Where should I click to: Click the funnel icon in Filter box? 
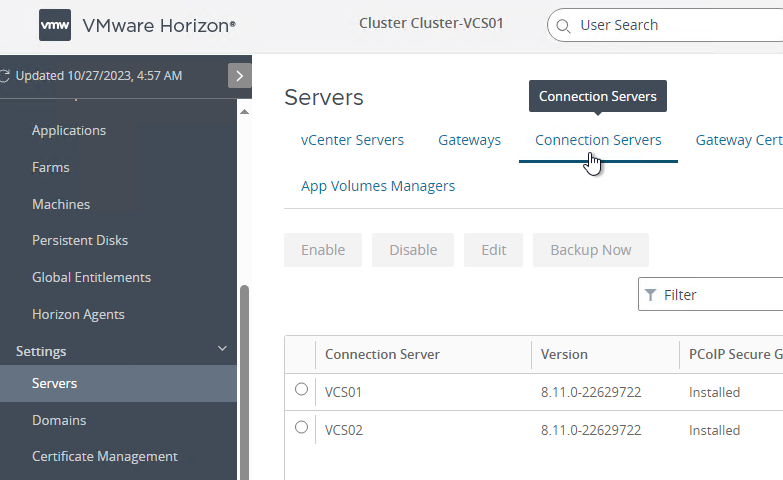pos(650,295)
